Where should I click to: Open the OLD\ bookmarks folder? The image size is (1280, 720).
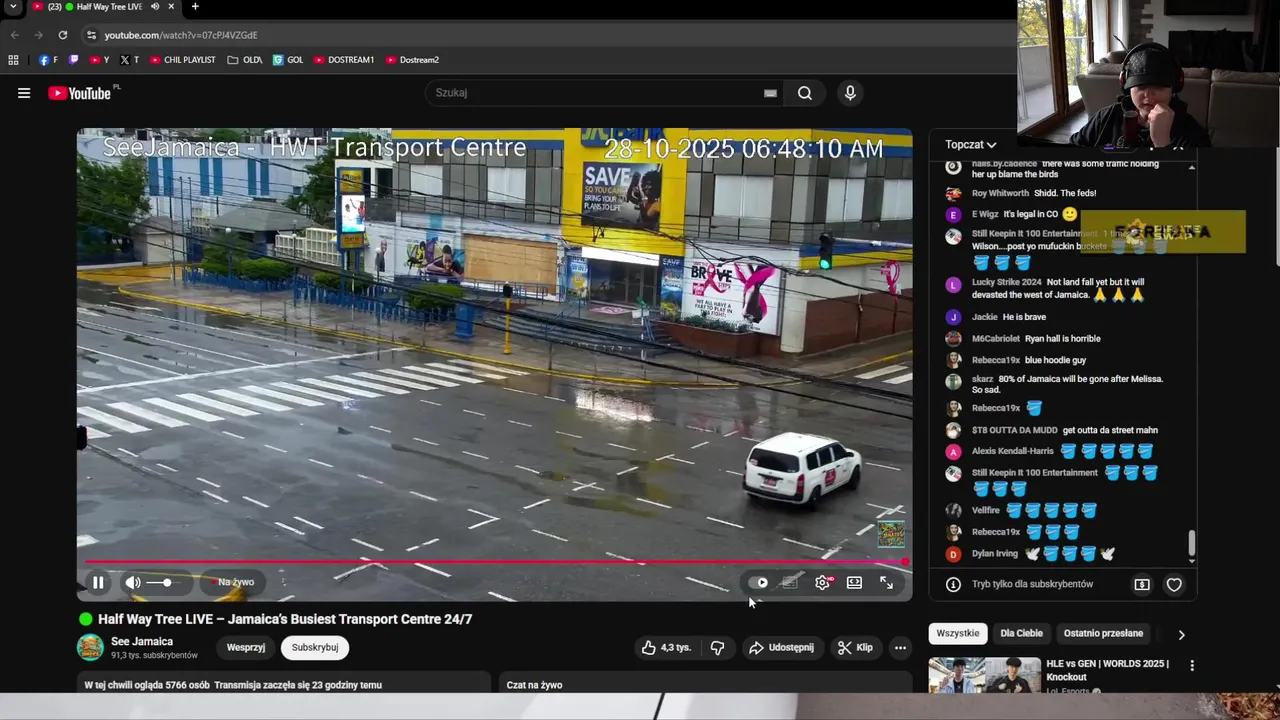click(x=245, y=60)
